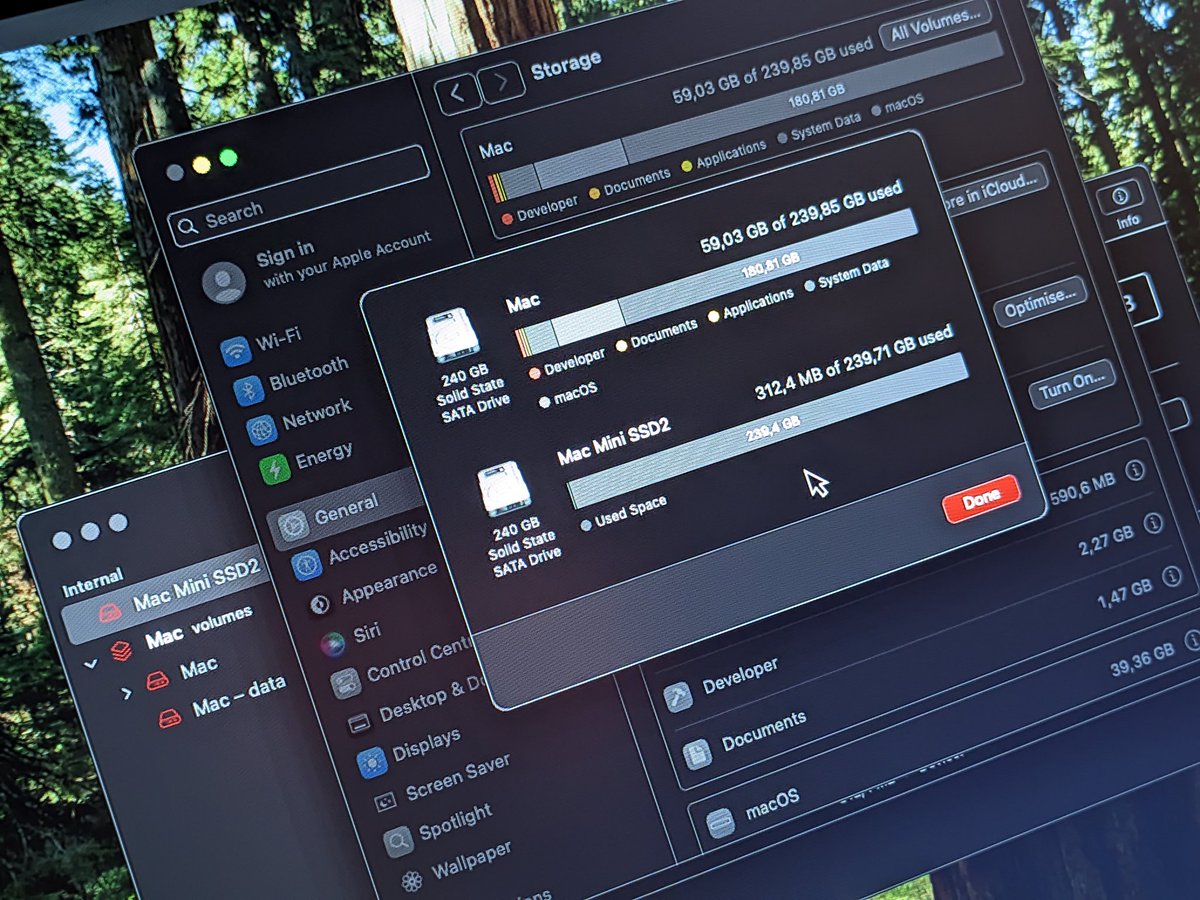Go back with the left arrow button
The width and height of the screenshot is (1200, 900).
pos(457,93)
